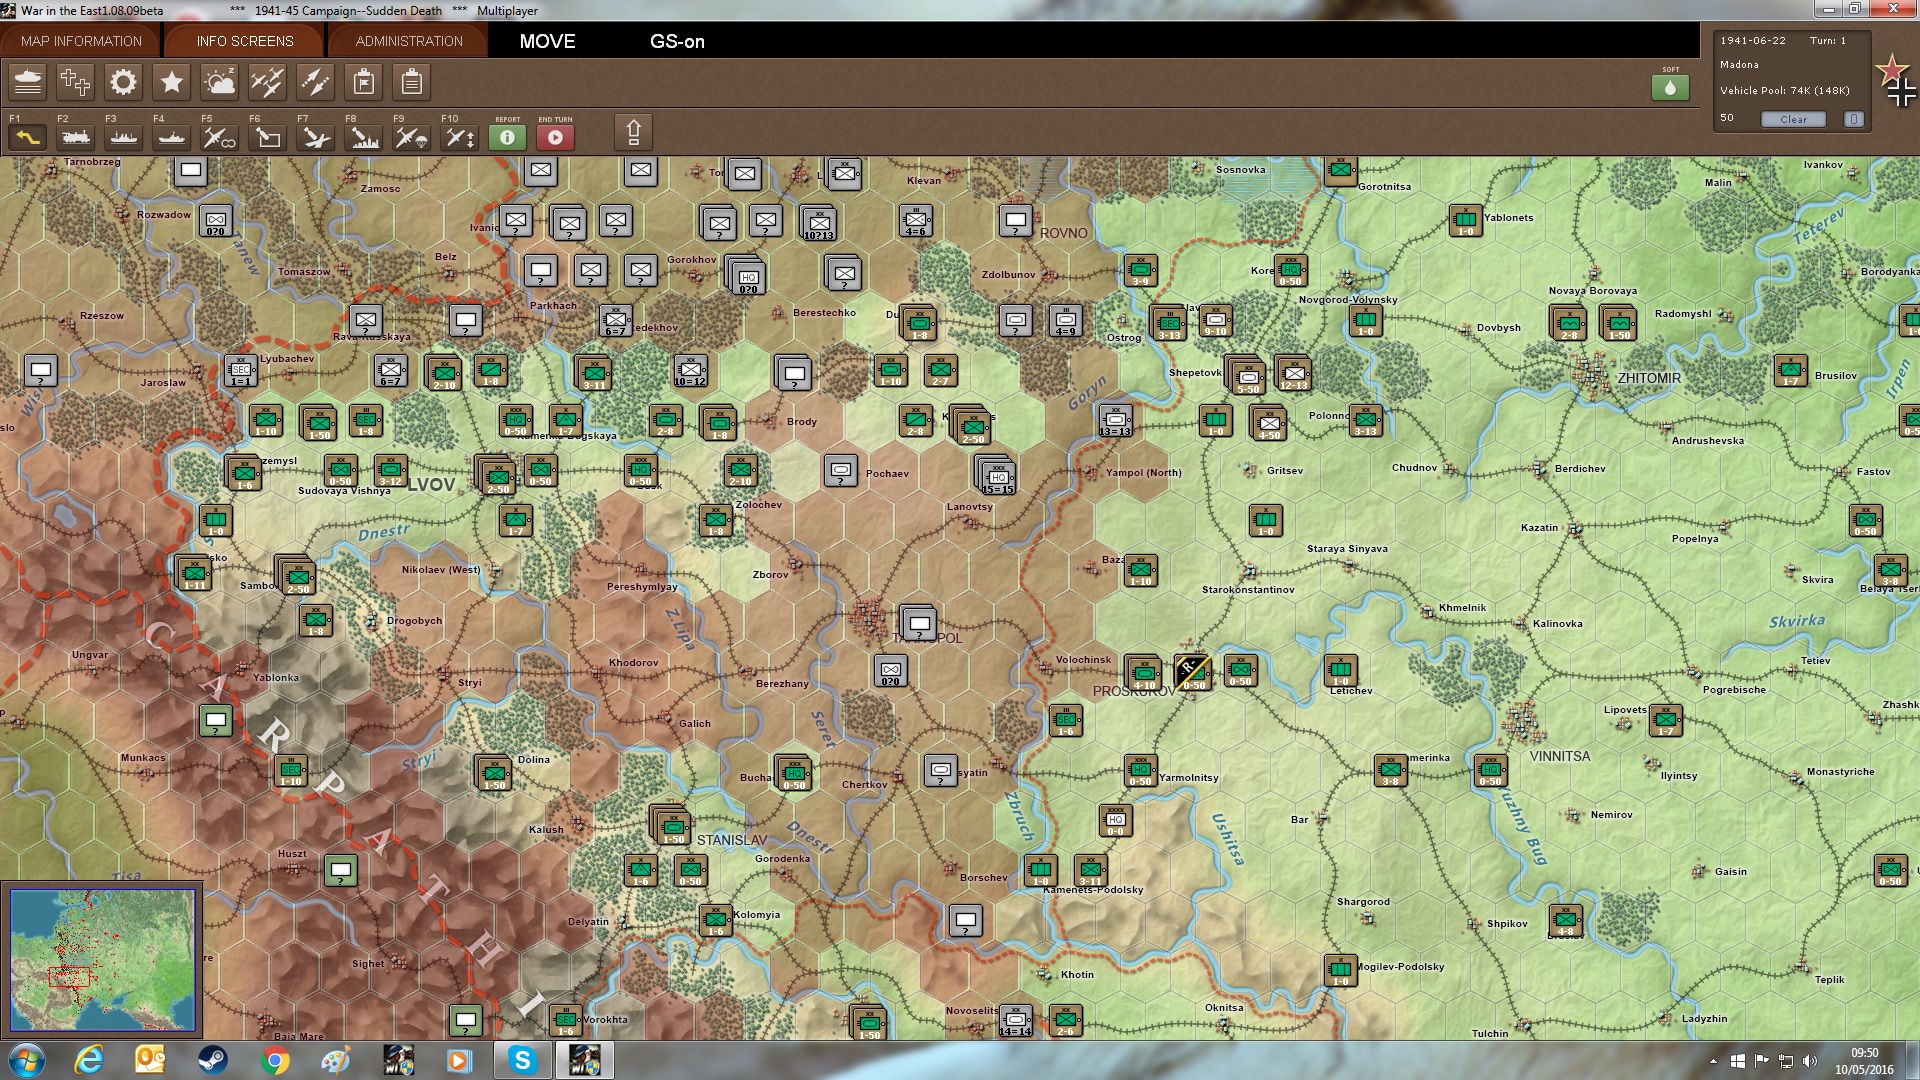This screenshot has height=1080, width=1920.
Task: Click the Clear button in info panel
Action: click(1793, 119)
